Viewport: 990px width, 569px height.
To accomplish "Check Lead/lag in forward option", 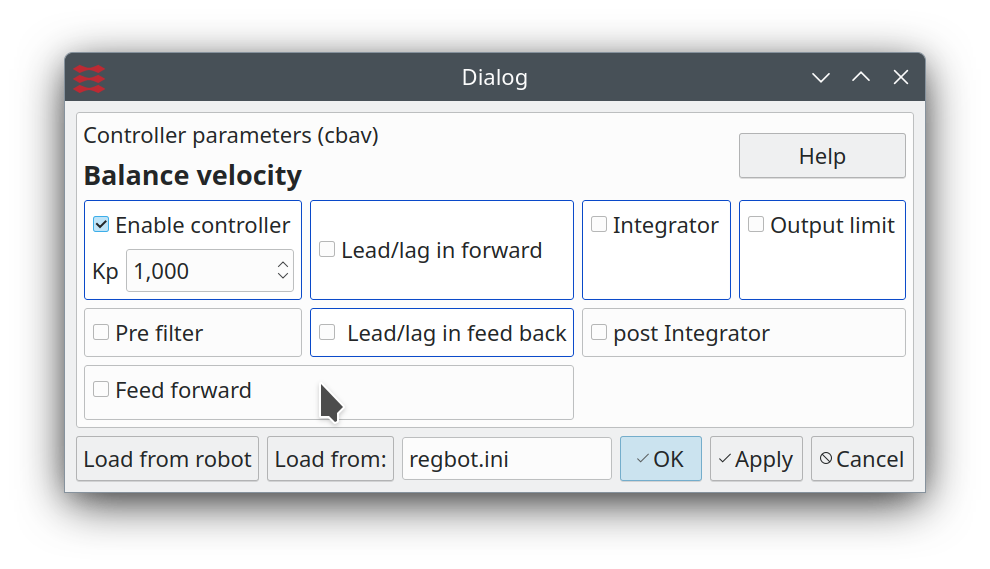I will [x=327, y=250].
